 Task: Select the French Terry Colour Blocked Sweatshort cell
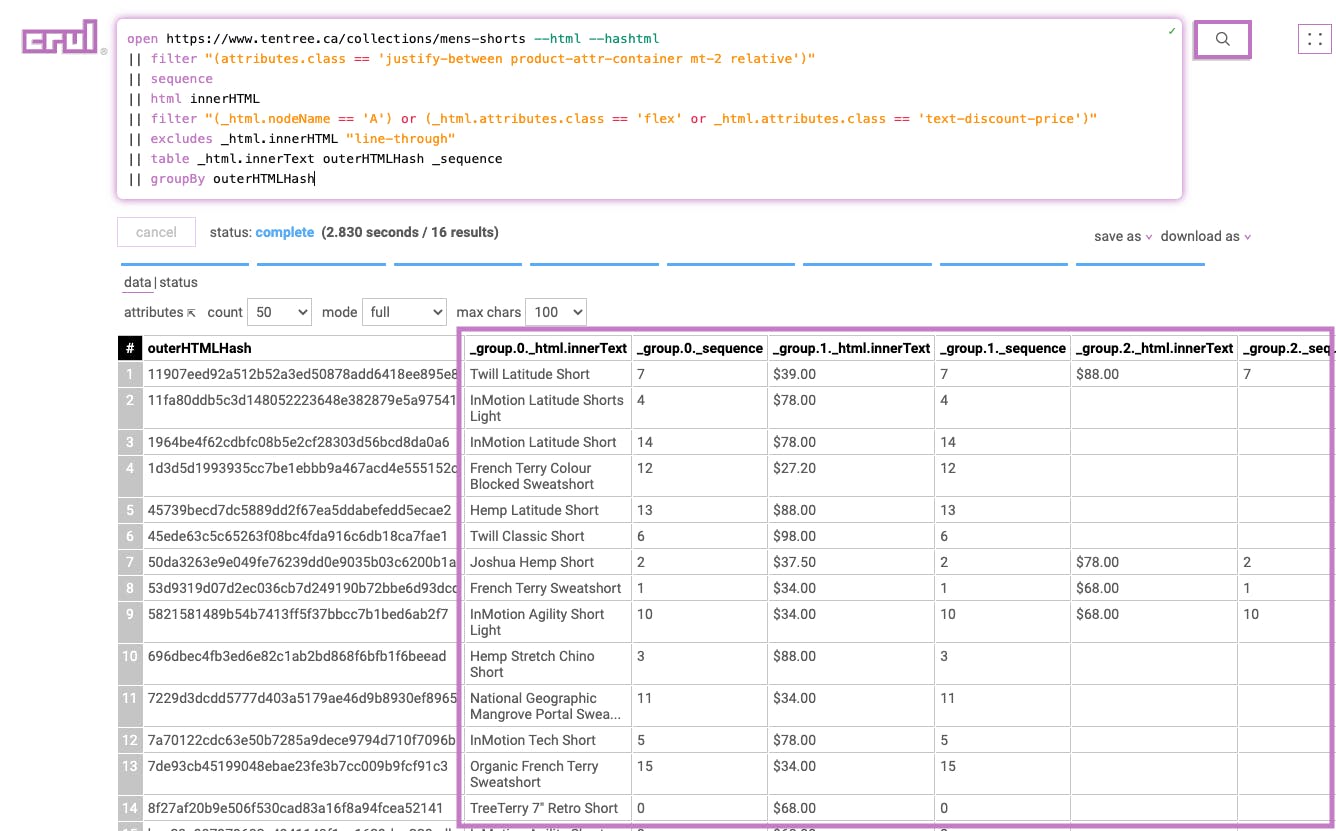[548, 476]
